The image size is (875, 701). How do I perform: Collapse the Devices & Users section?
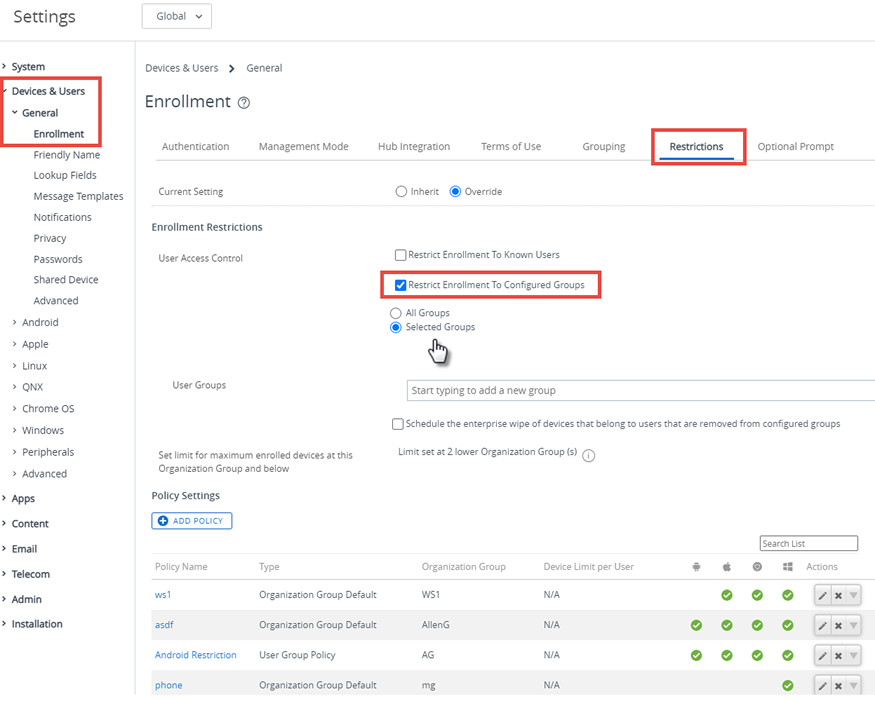click(x=4, y=91)
